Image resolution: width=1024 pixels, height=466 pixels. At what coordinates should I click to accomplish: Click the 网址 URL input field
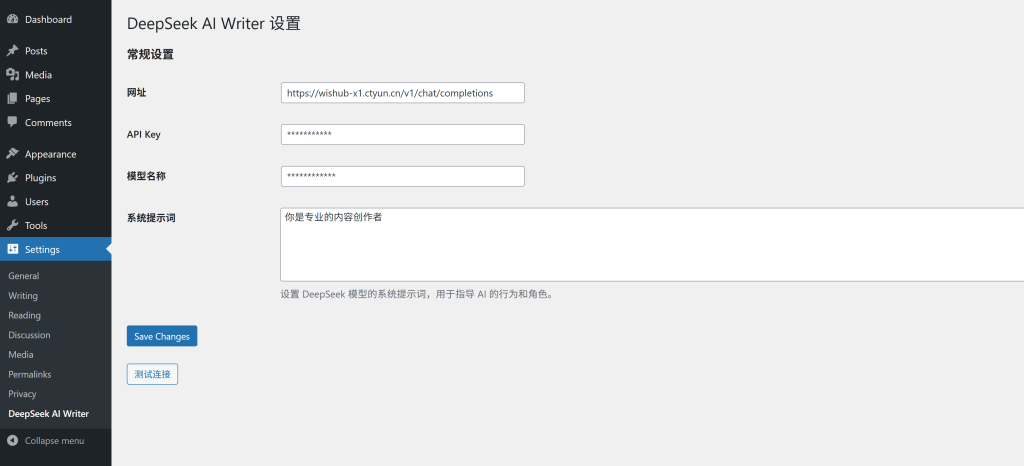click(x=402, y=93)
